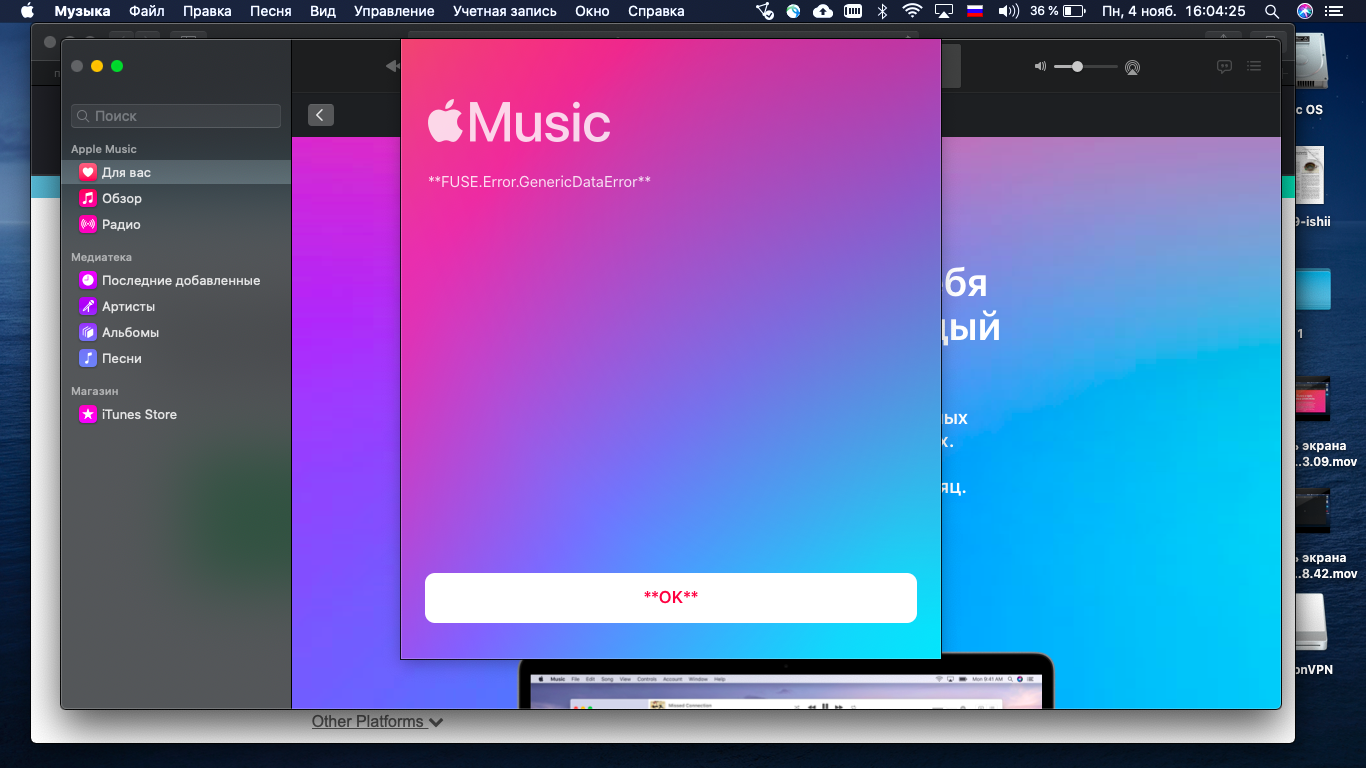Adjust the Music volume slider knob

(1077, 66)
